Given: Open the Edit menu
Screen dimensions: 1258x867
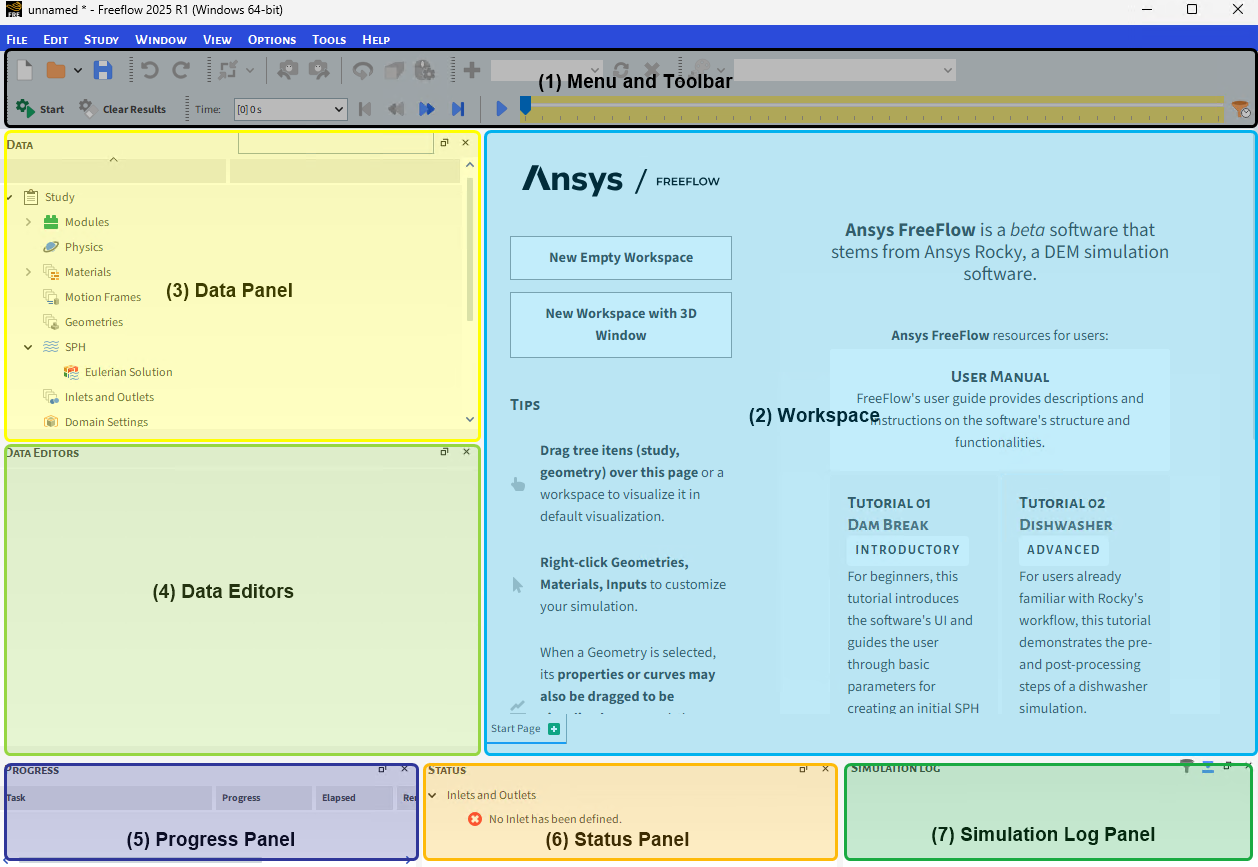Looking at the screenshot, I should [56, 39].
